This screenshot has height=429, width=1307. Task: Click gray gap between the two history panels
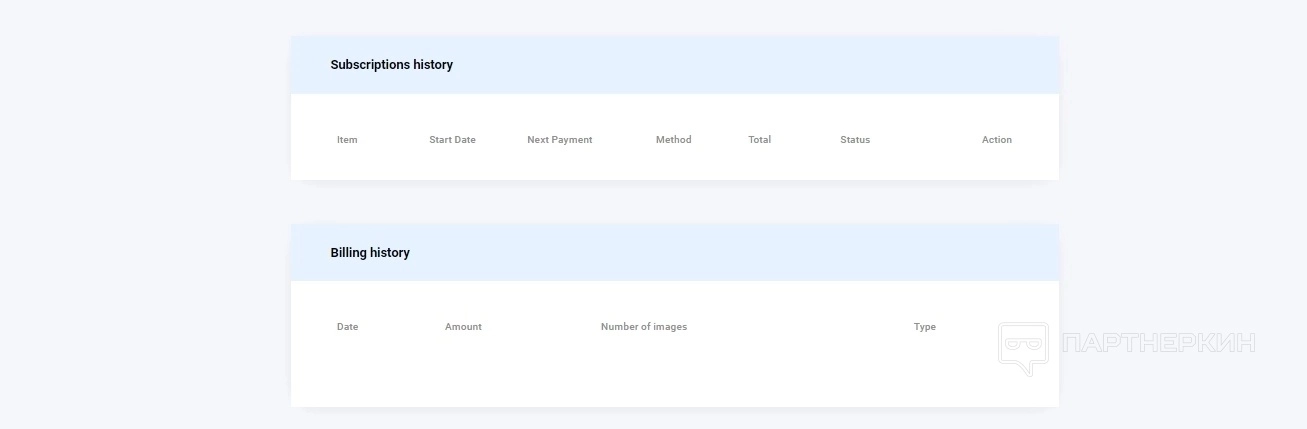point(674,202)
